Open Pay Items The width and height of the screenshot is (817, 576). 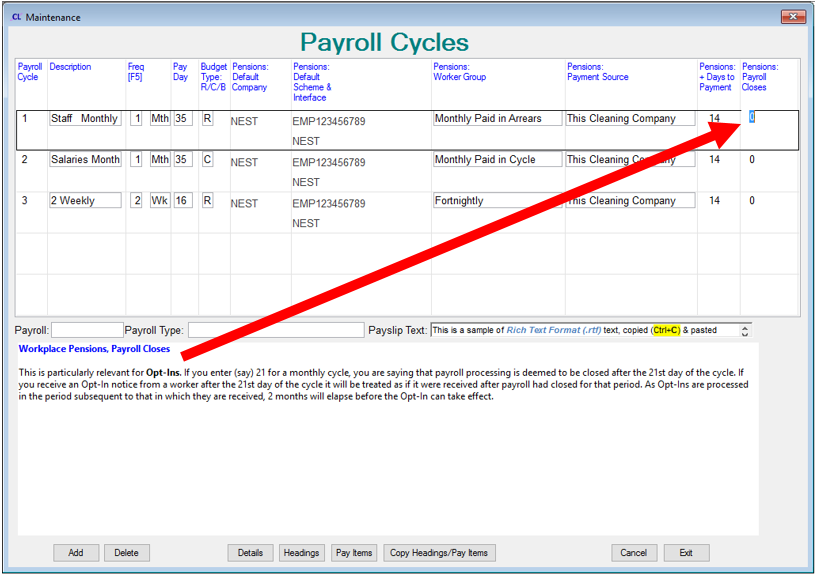(x=354, y=553)
